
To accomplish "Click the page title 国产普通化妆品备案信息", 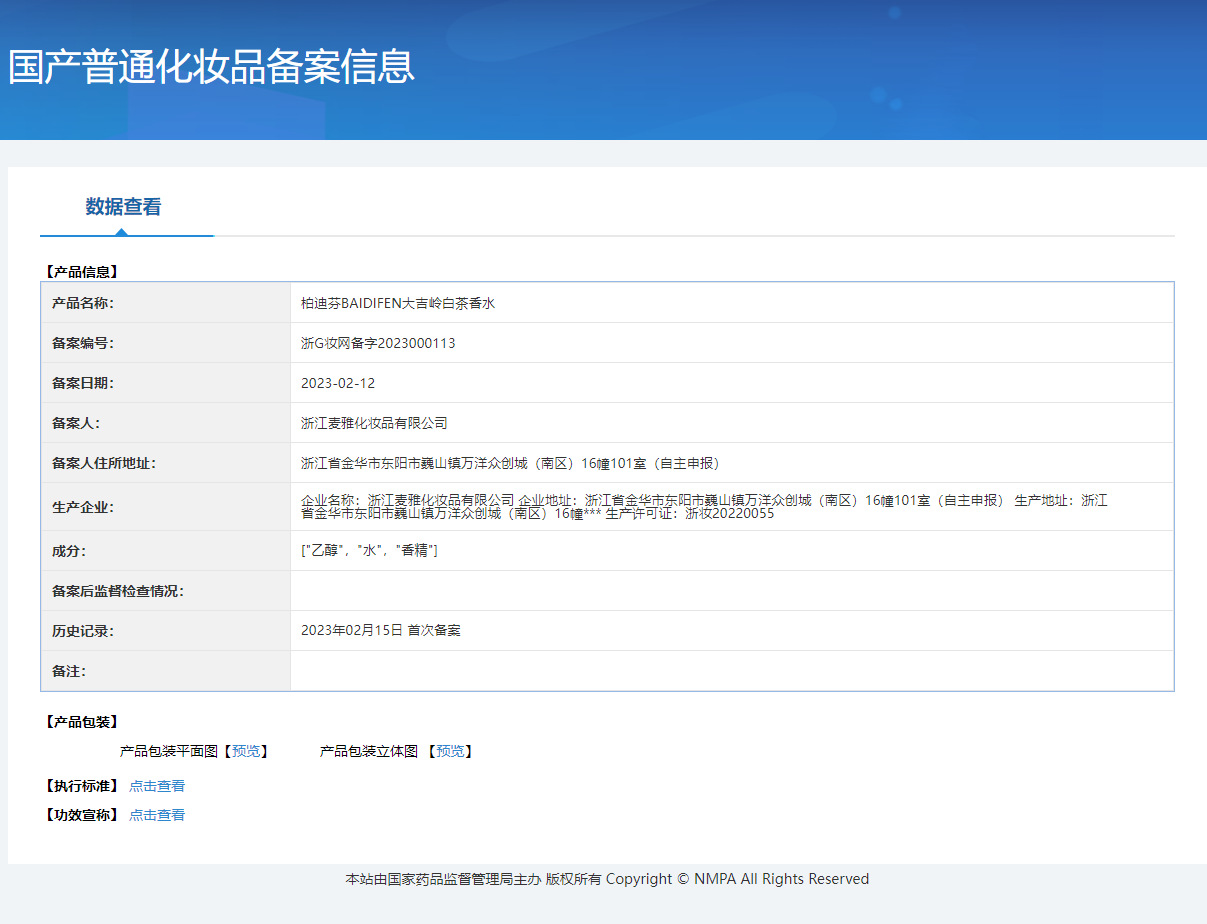I will tap(211, 66).
